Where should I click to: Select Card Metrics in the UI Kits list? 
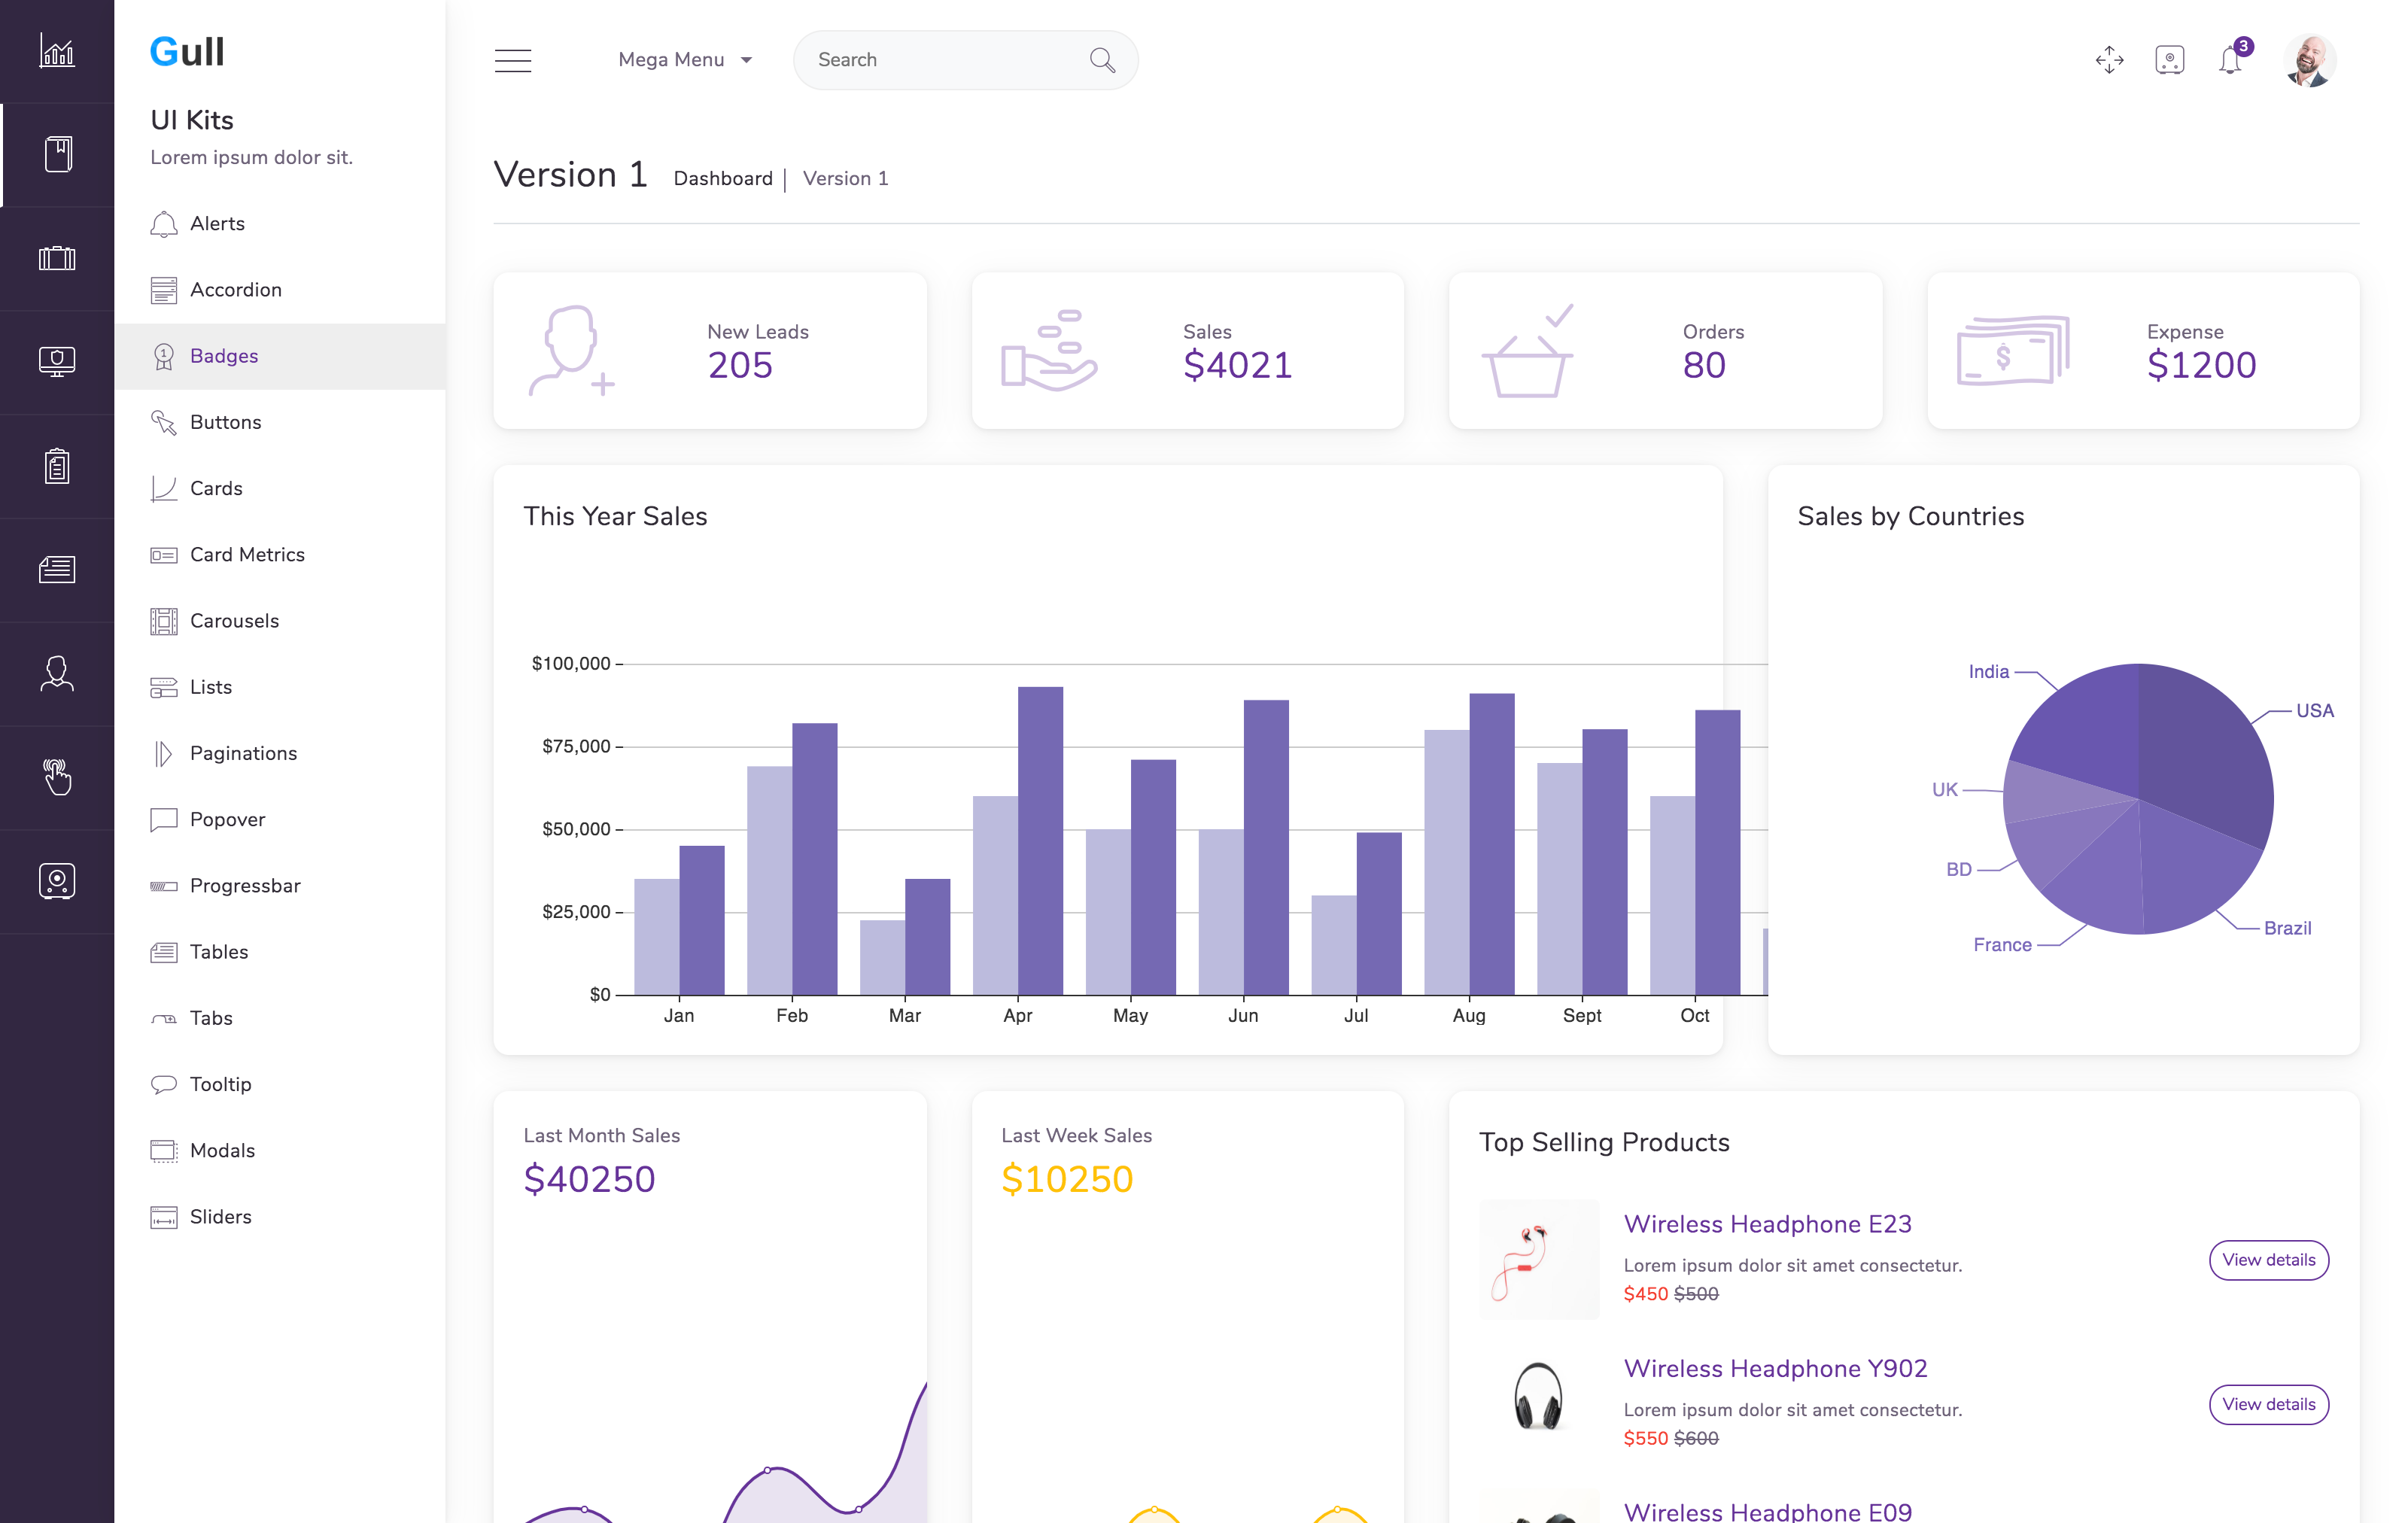click(x=247, y=554)
